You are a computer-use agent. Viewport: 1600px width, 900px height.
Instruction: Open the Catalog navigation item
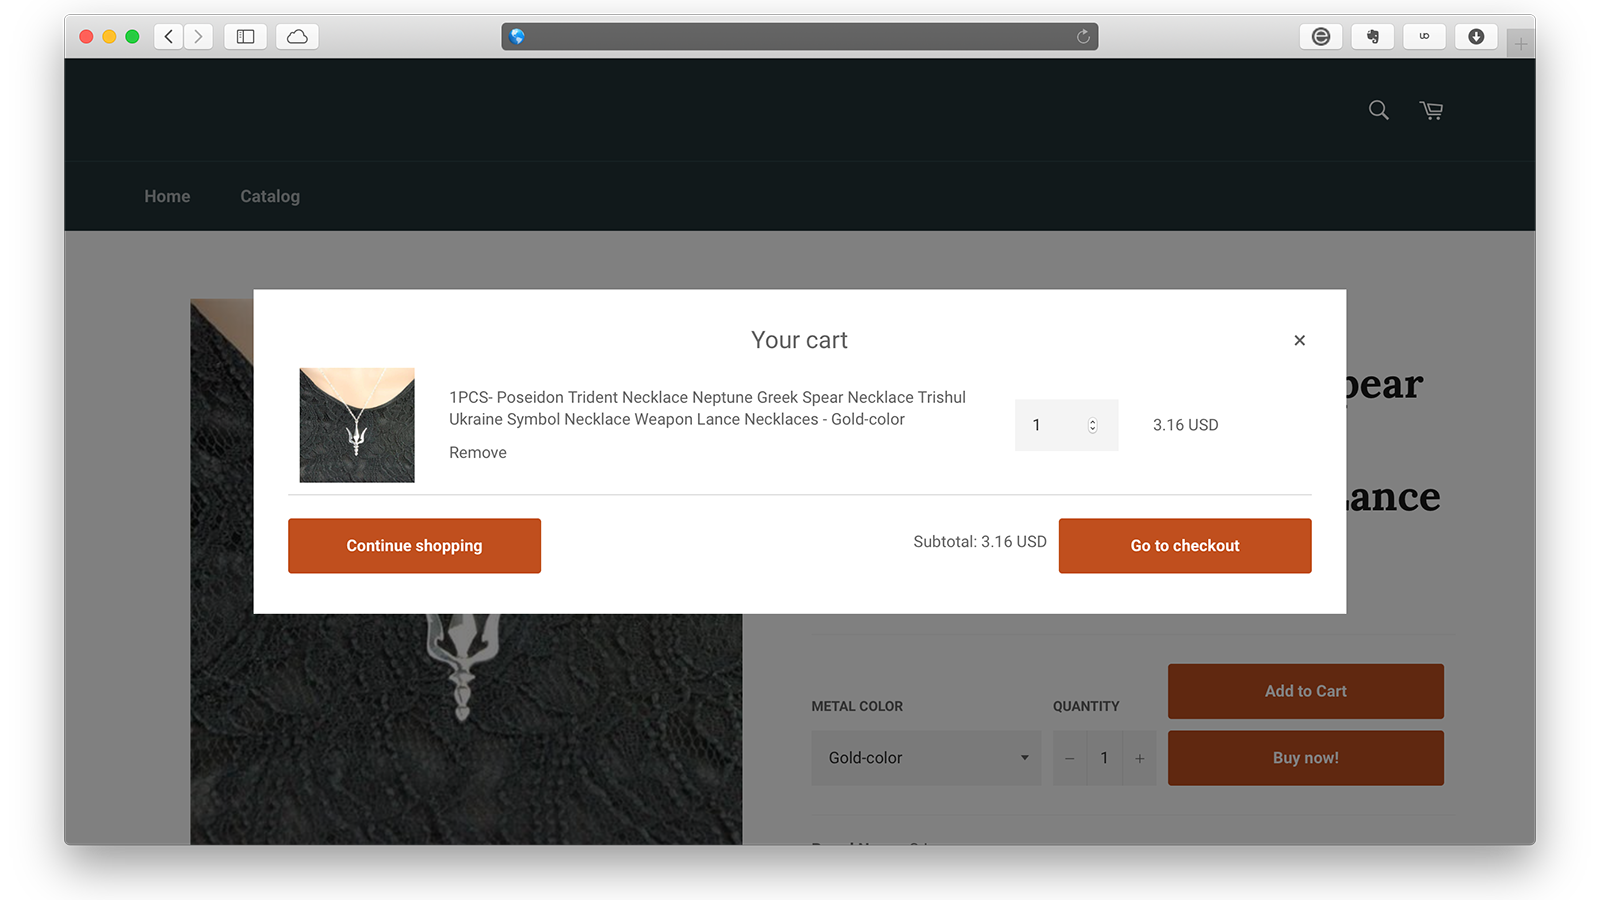[x=269, y=196]
